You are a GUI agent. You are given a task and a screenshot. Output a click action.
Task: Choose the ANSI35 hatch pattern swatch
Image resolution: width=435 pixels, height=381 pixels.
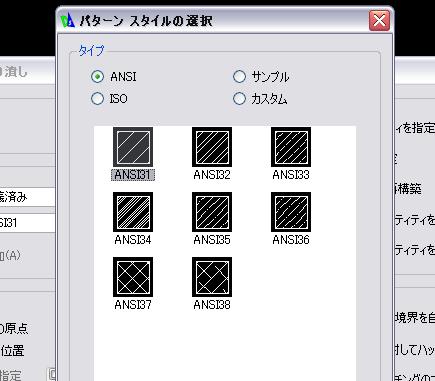tap(212, 212)
